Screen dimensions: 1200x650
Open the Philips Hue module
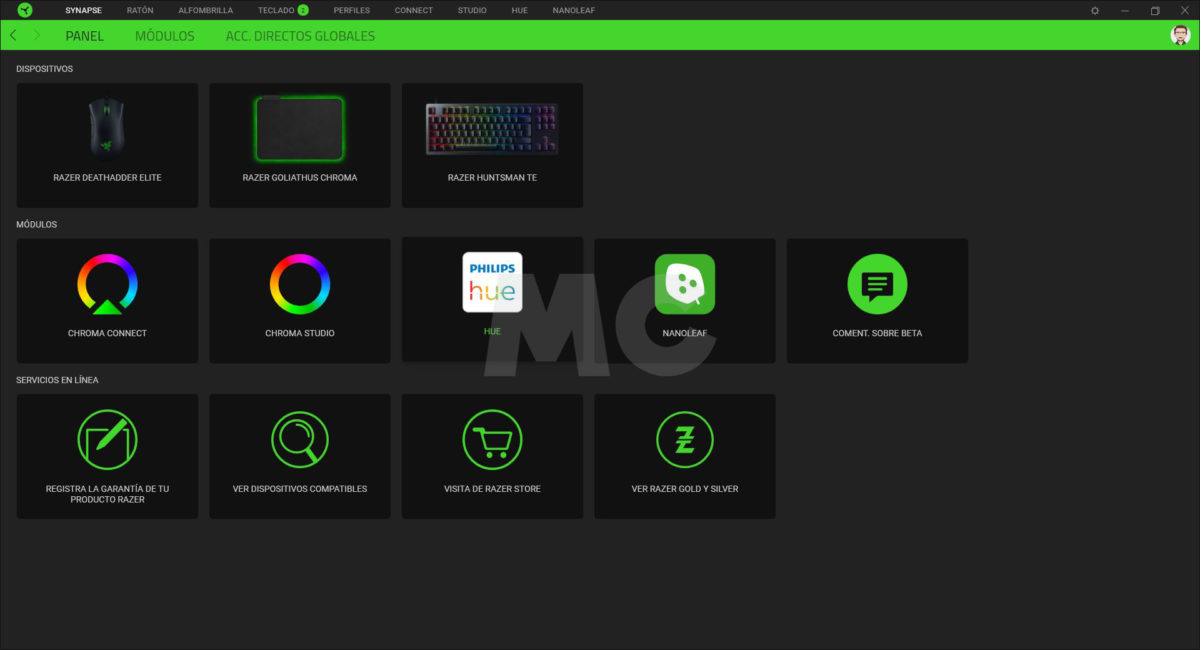coord(492,282)
